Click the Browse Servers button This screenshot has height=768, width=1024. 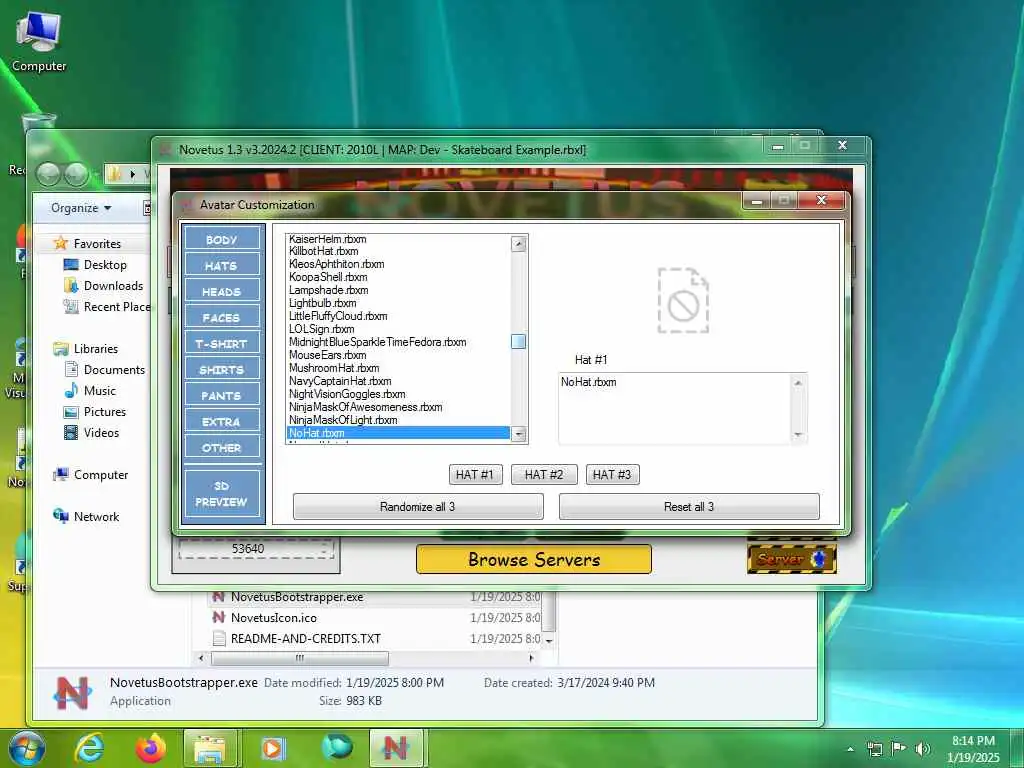[x=534, y=560]
